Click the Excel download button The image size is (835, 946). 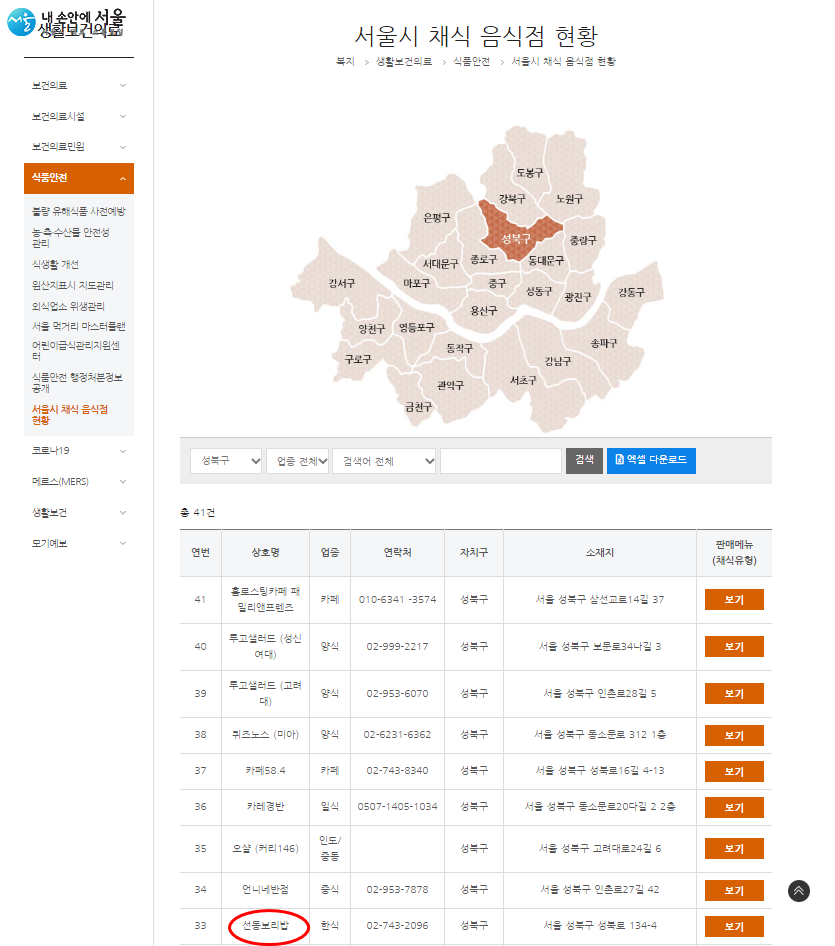651,460
